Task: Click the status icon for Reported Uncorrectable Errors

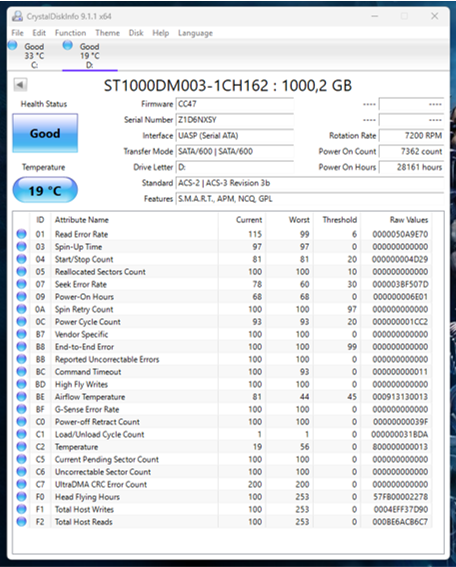Action: tap(22, 359)
